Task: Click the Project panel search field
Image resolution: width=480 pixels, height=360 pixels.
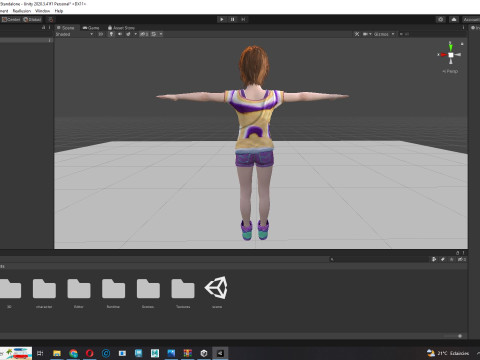Action: pos(378,259)
